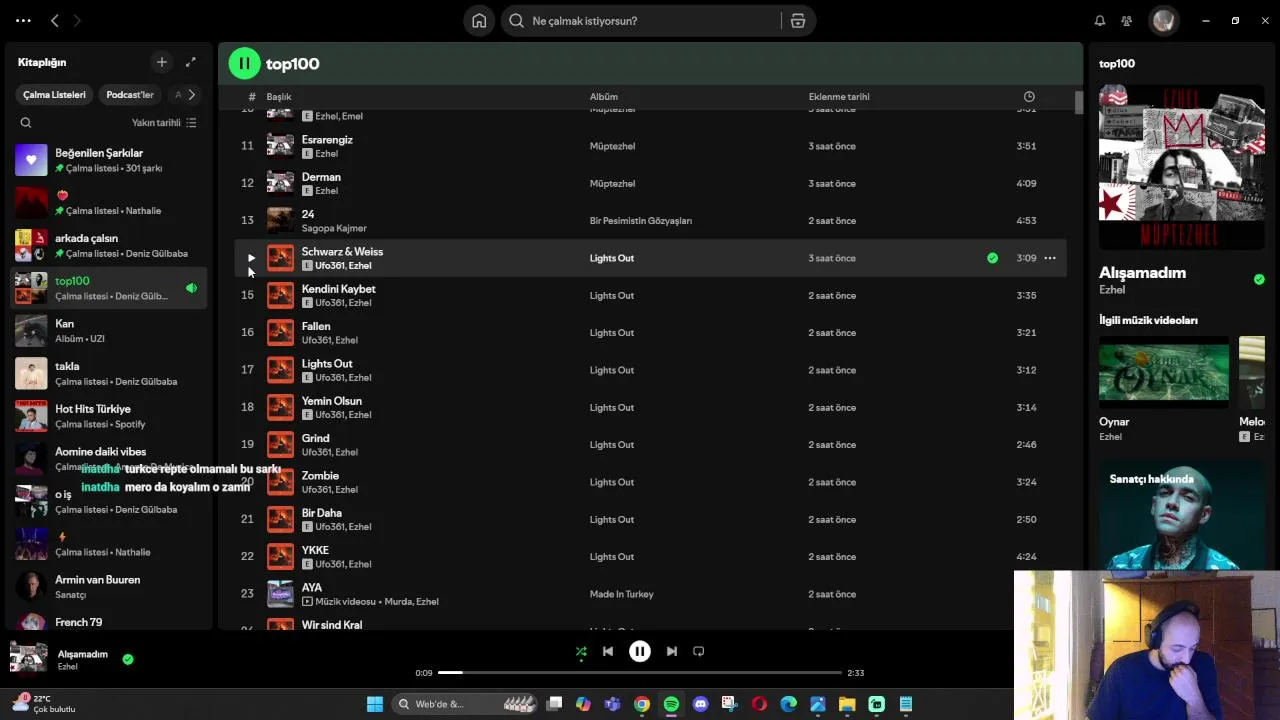Viewport: 1280px width, 720px height.
Task: Open Opera browser from the taskbar
Action: point(759,704)
